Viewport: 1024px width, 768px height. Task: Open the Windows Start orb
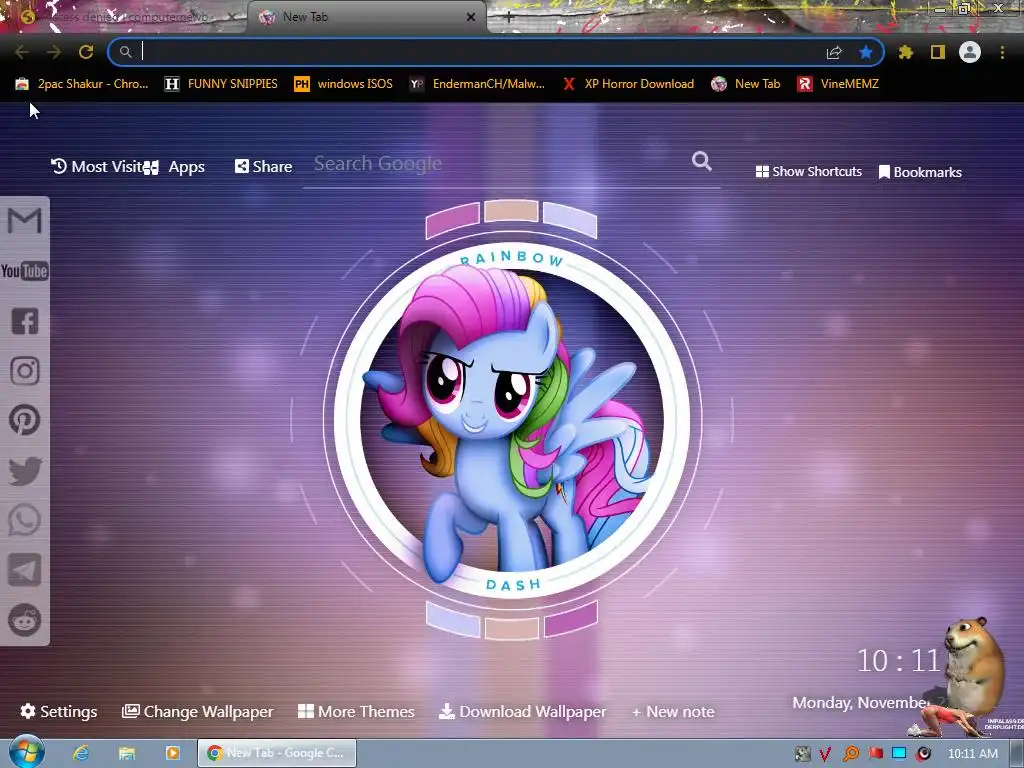26,752
